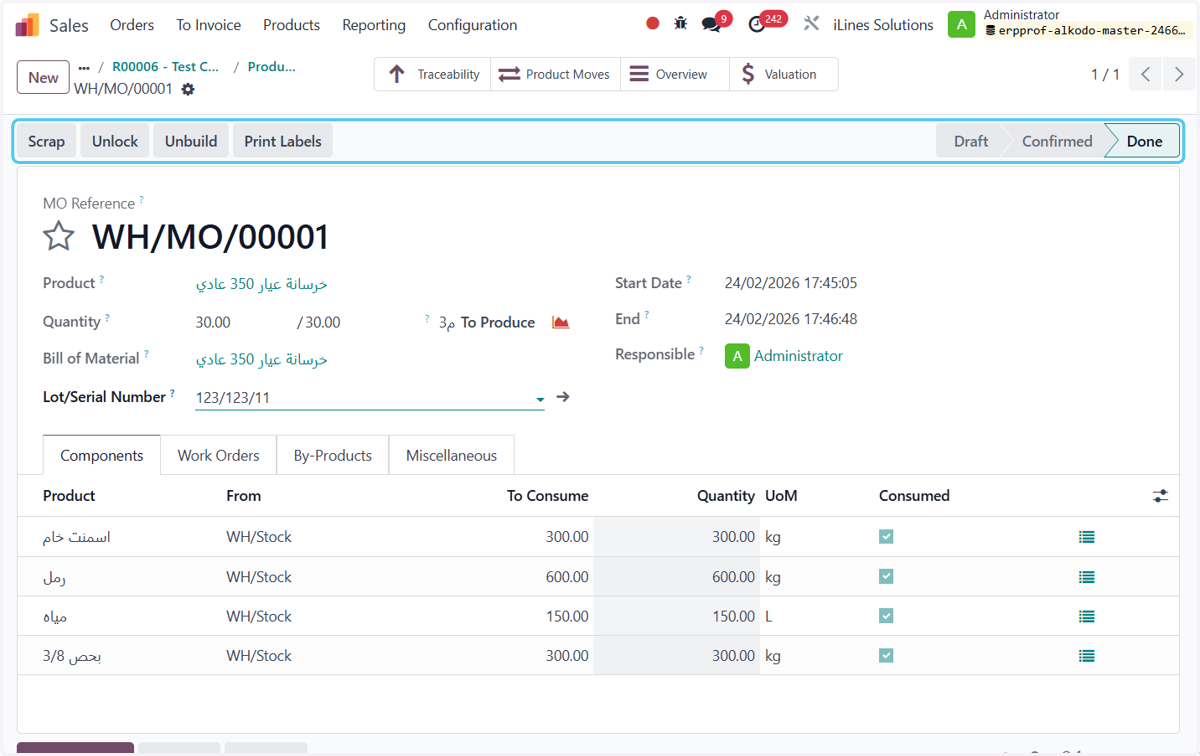Image resolution: width=1200 pixels, height=756 pixels.
Task: Click the red forecast chart icon near To Produce
Action: coord(561,322)
